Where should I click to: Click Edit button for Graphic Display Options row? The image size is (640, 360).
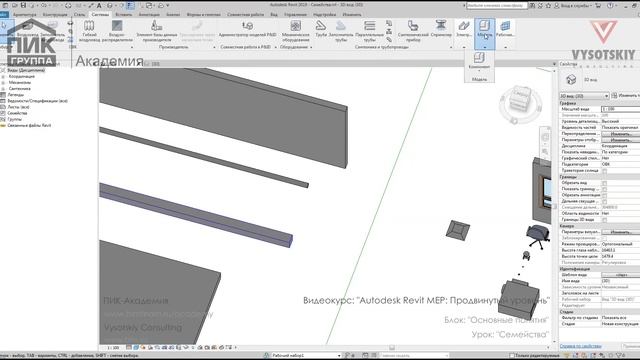click(x=621, y=140)
